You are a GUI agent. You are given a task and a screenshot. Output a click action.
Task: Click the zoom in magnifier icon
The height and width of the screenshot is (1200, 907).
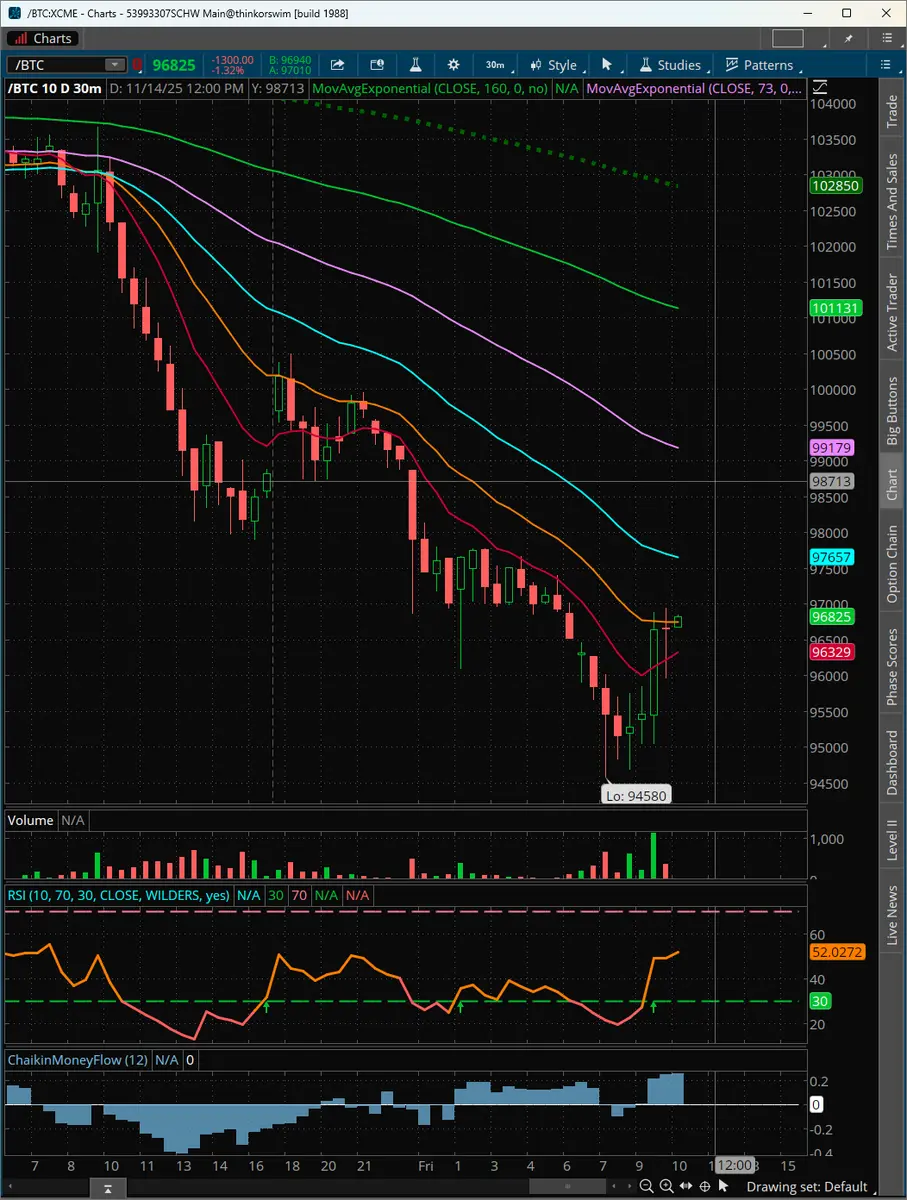pos(666,1186)
